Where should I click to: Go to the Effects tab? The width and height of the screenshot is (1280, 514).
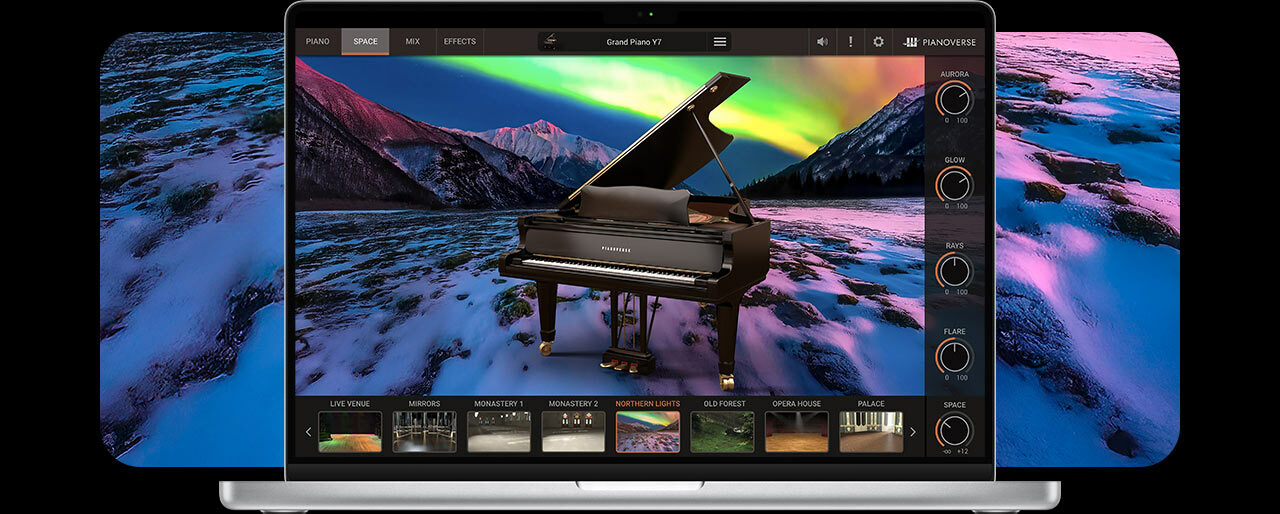tap(460, 42)
